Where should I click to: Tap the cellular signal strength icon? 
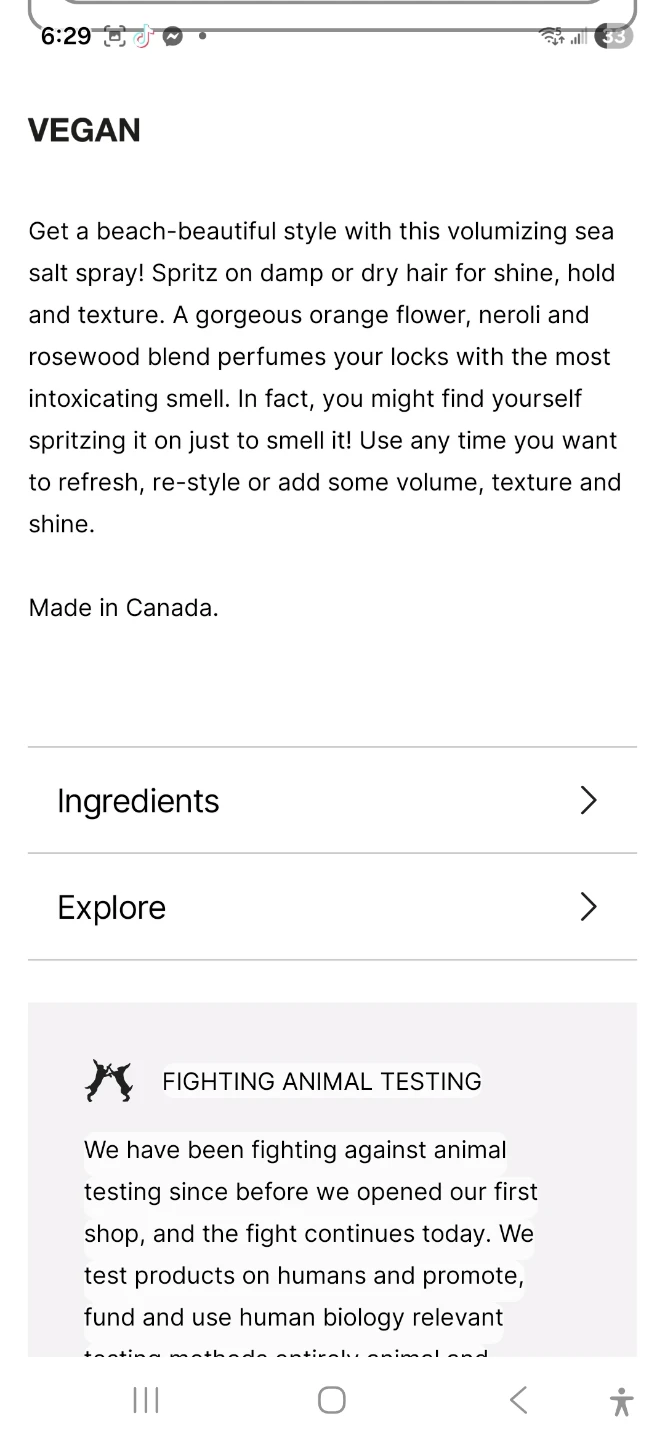tap(577, 37)
